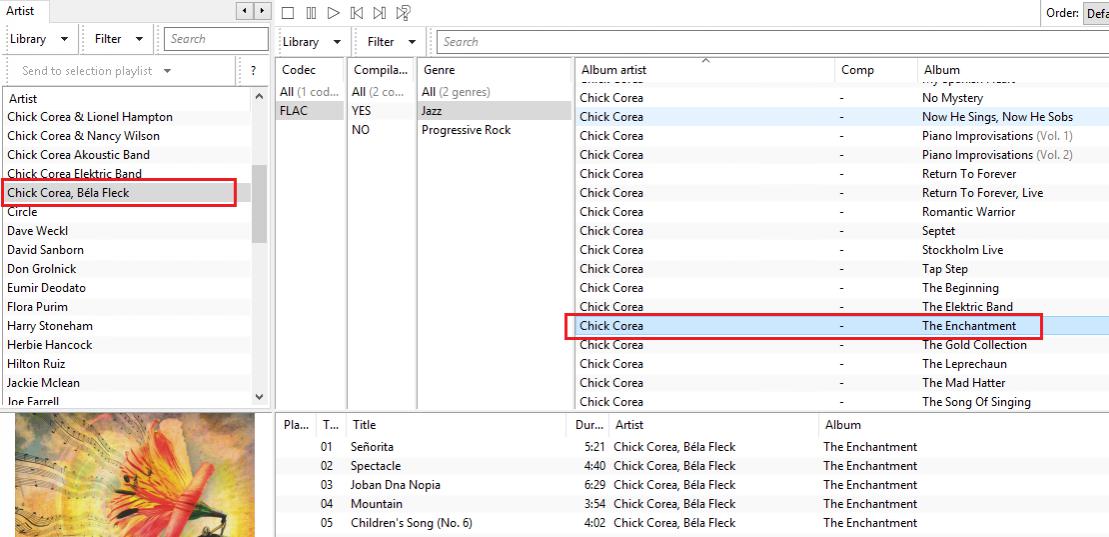
Task: Click the Stop playback button
Action: (x=288, y=13)
